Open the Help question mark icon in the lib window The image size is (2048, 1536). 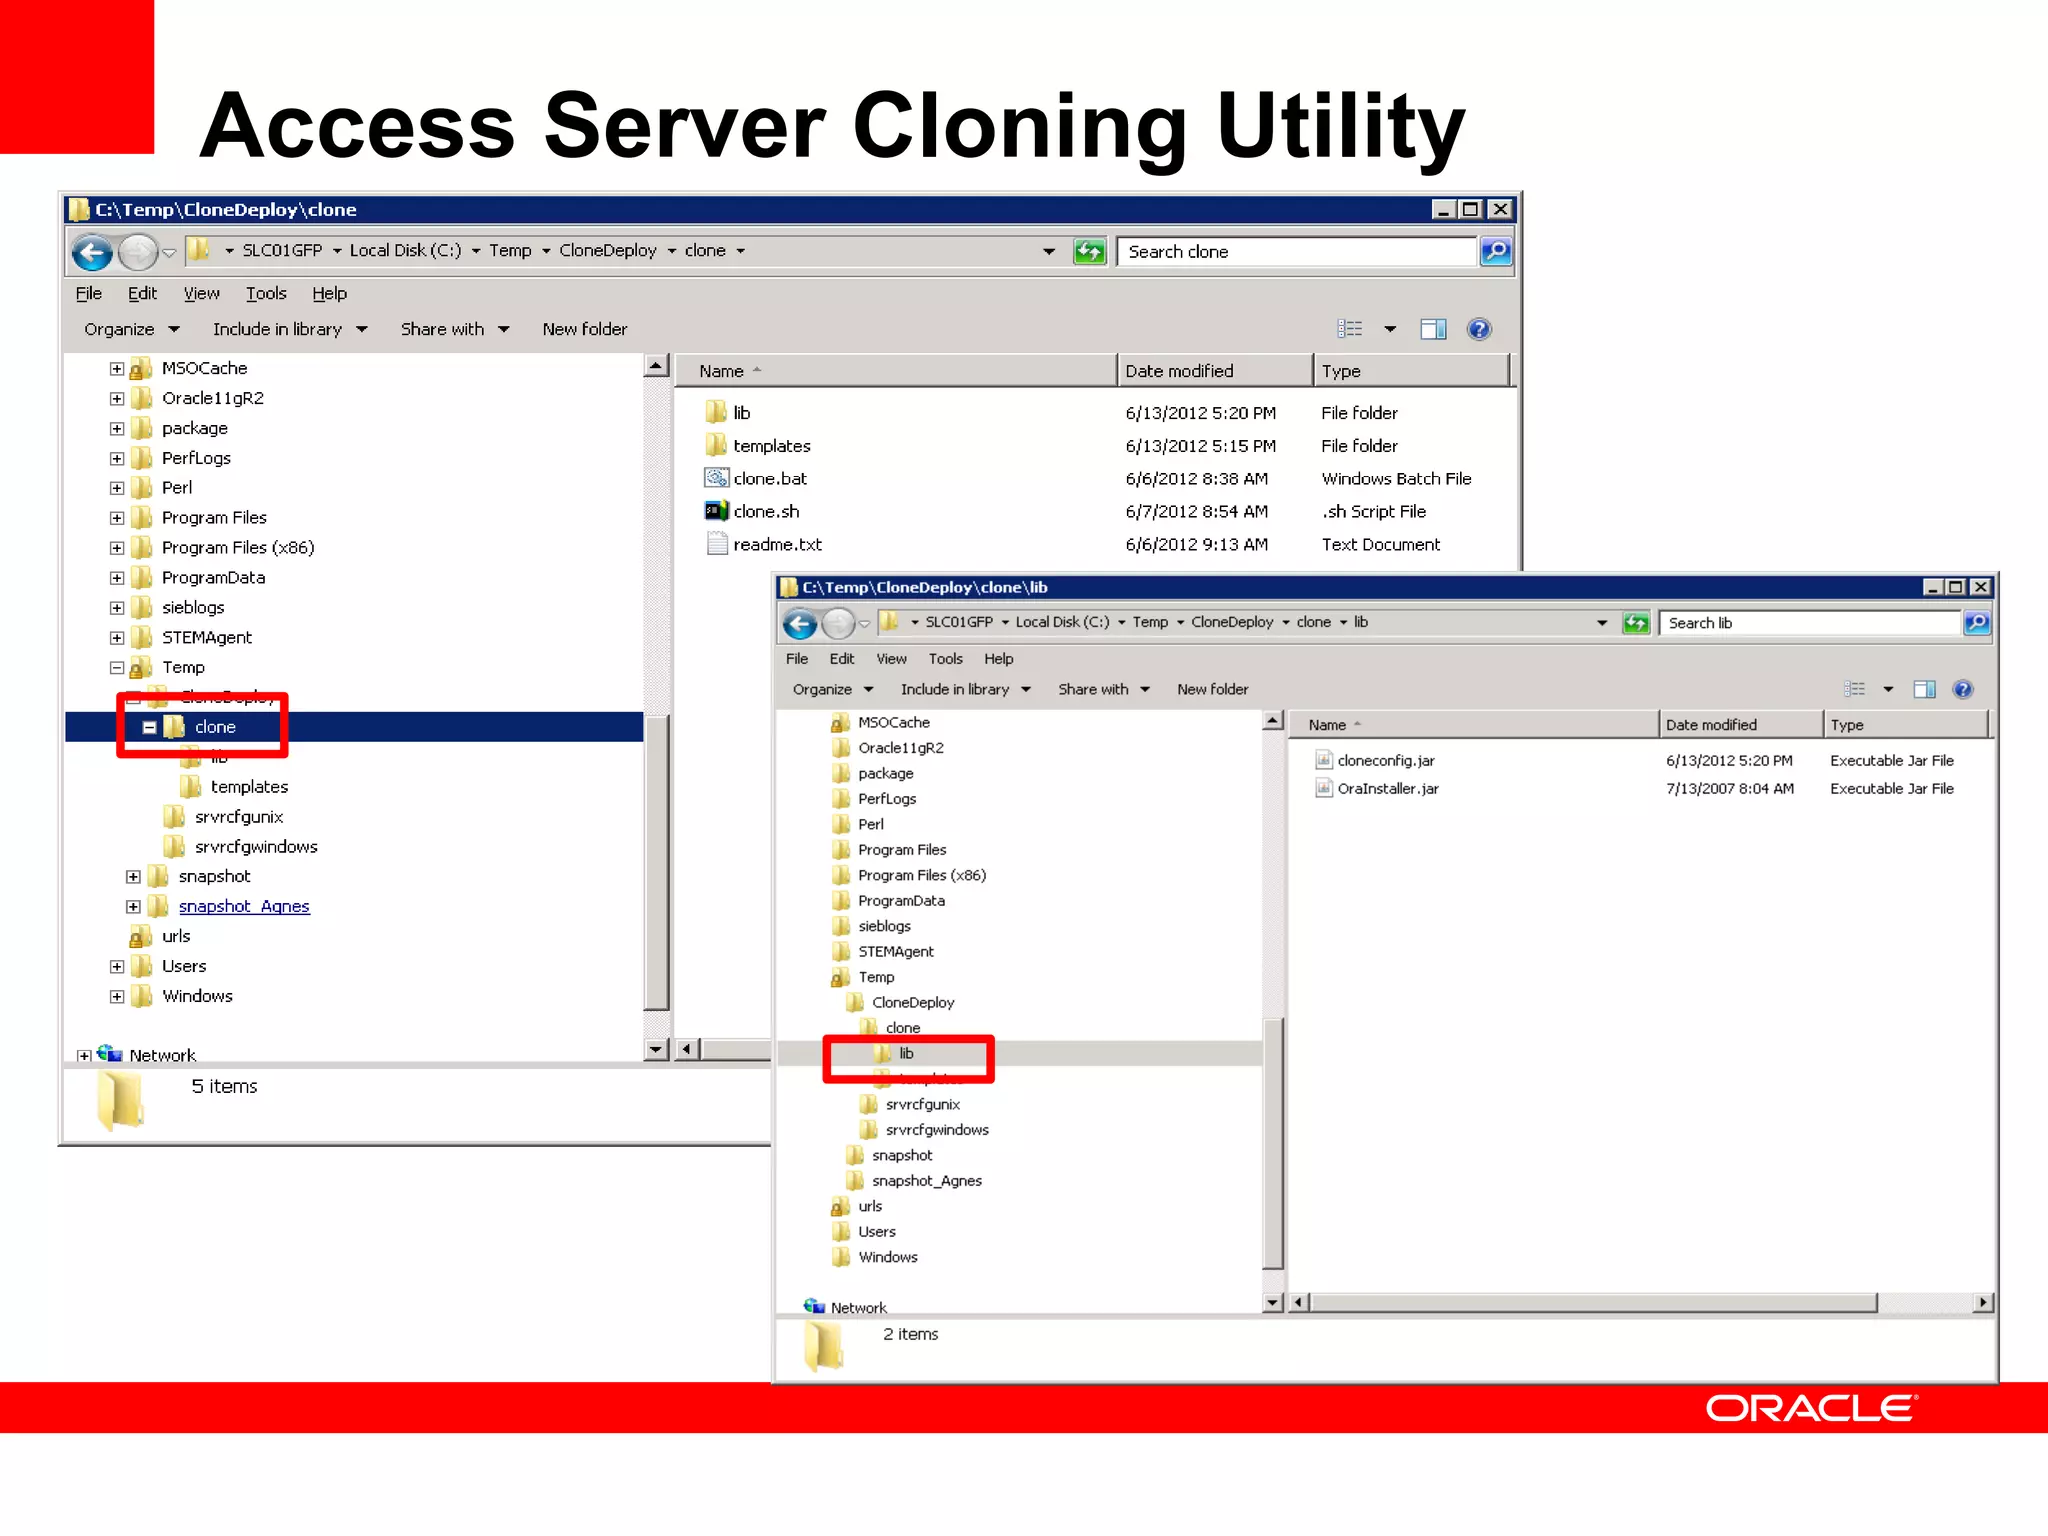(x=1963, y=689)
